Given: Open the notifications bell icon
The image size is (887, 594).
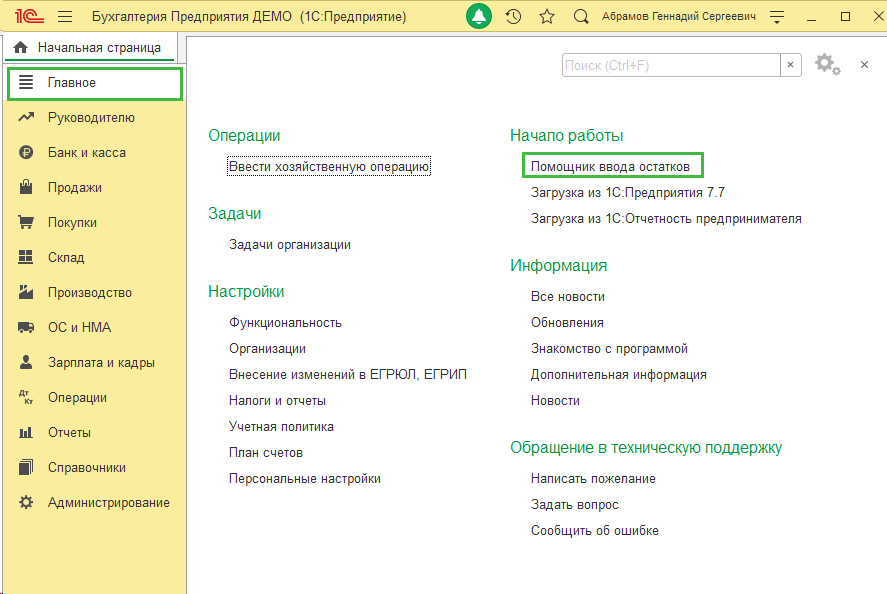Looking at the screenshot, I should (479, 16).
